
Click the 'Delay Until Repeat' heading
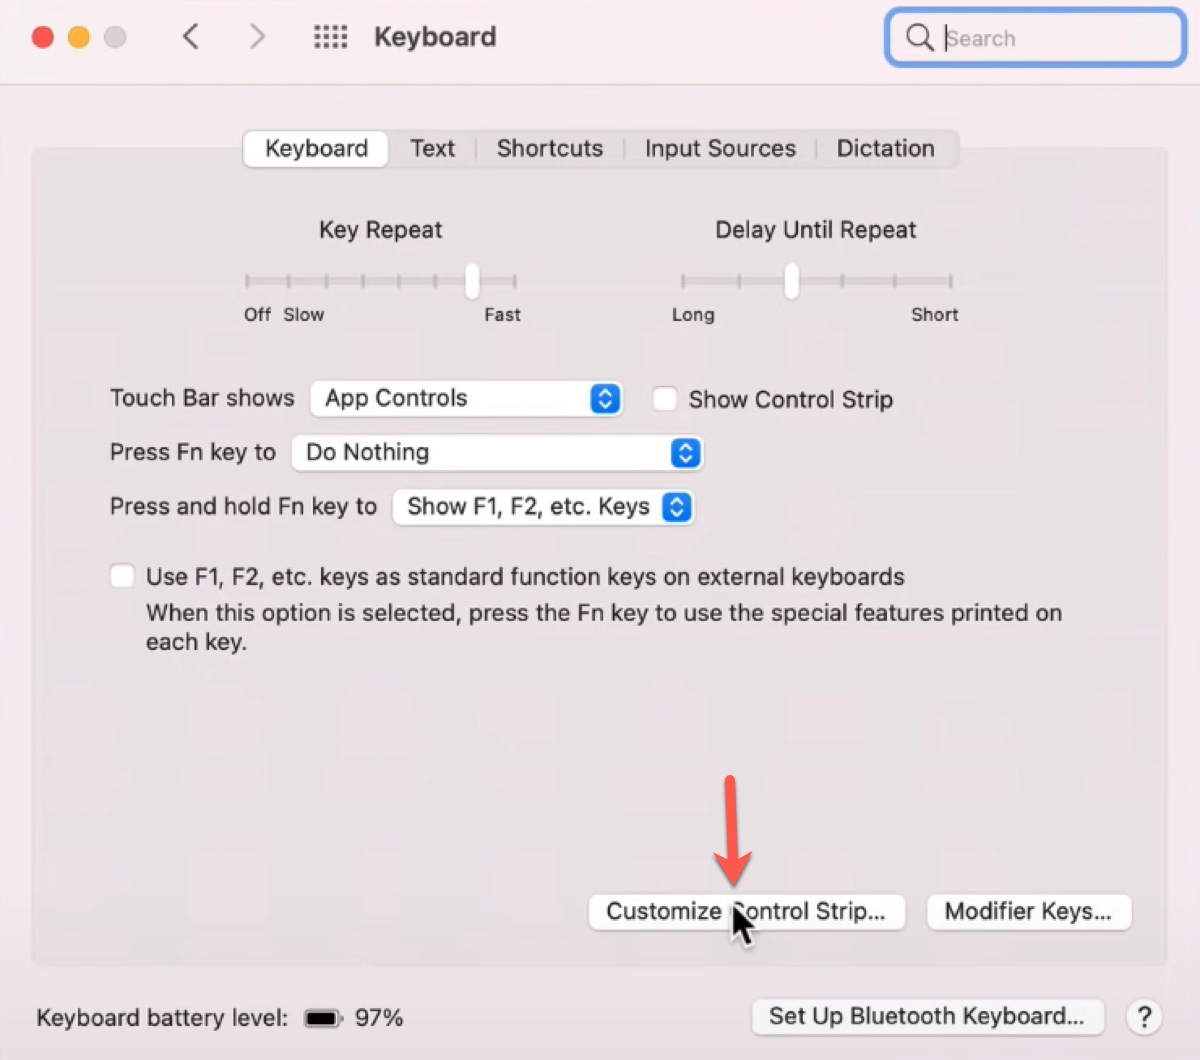click(x=815, y=230)
